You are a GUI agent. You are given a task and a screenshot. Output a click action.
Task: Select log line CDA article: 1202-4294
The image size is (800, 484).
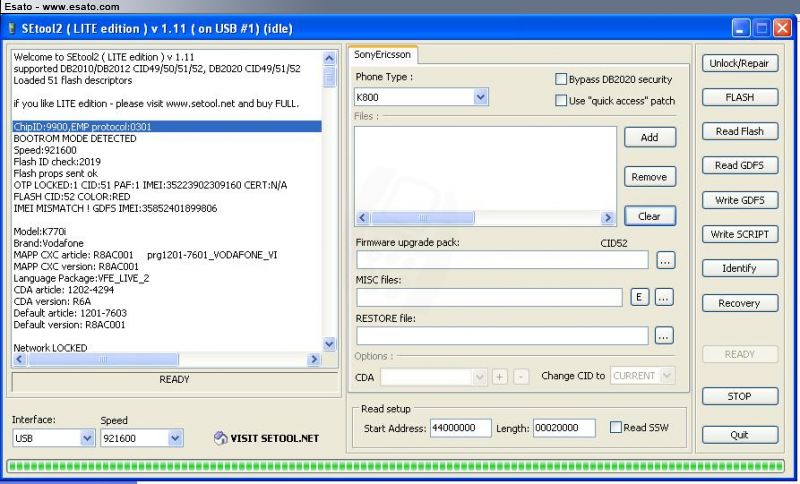pyautogui.click(x=64, y=290)
